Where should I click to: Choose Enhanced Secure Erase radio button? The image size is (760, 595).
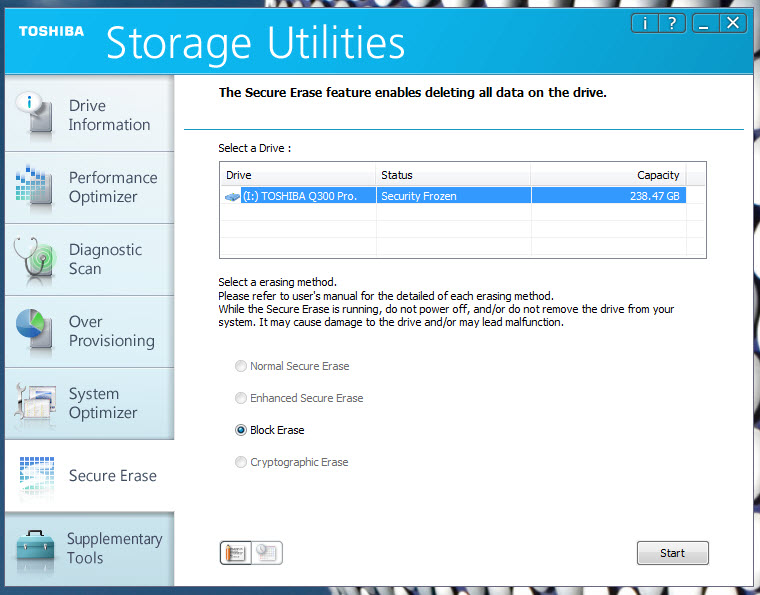241,398
